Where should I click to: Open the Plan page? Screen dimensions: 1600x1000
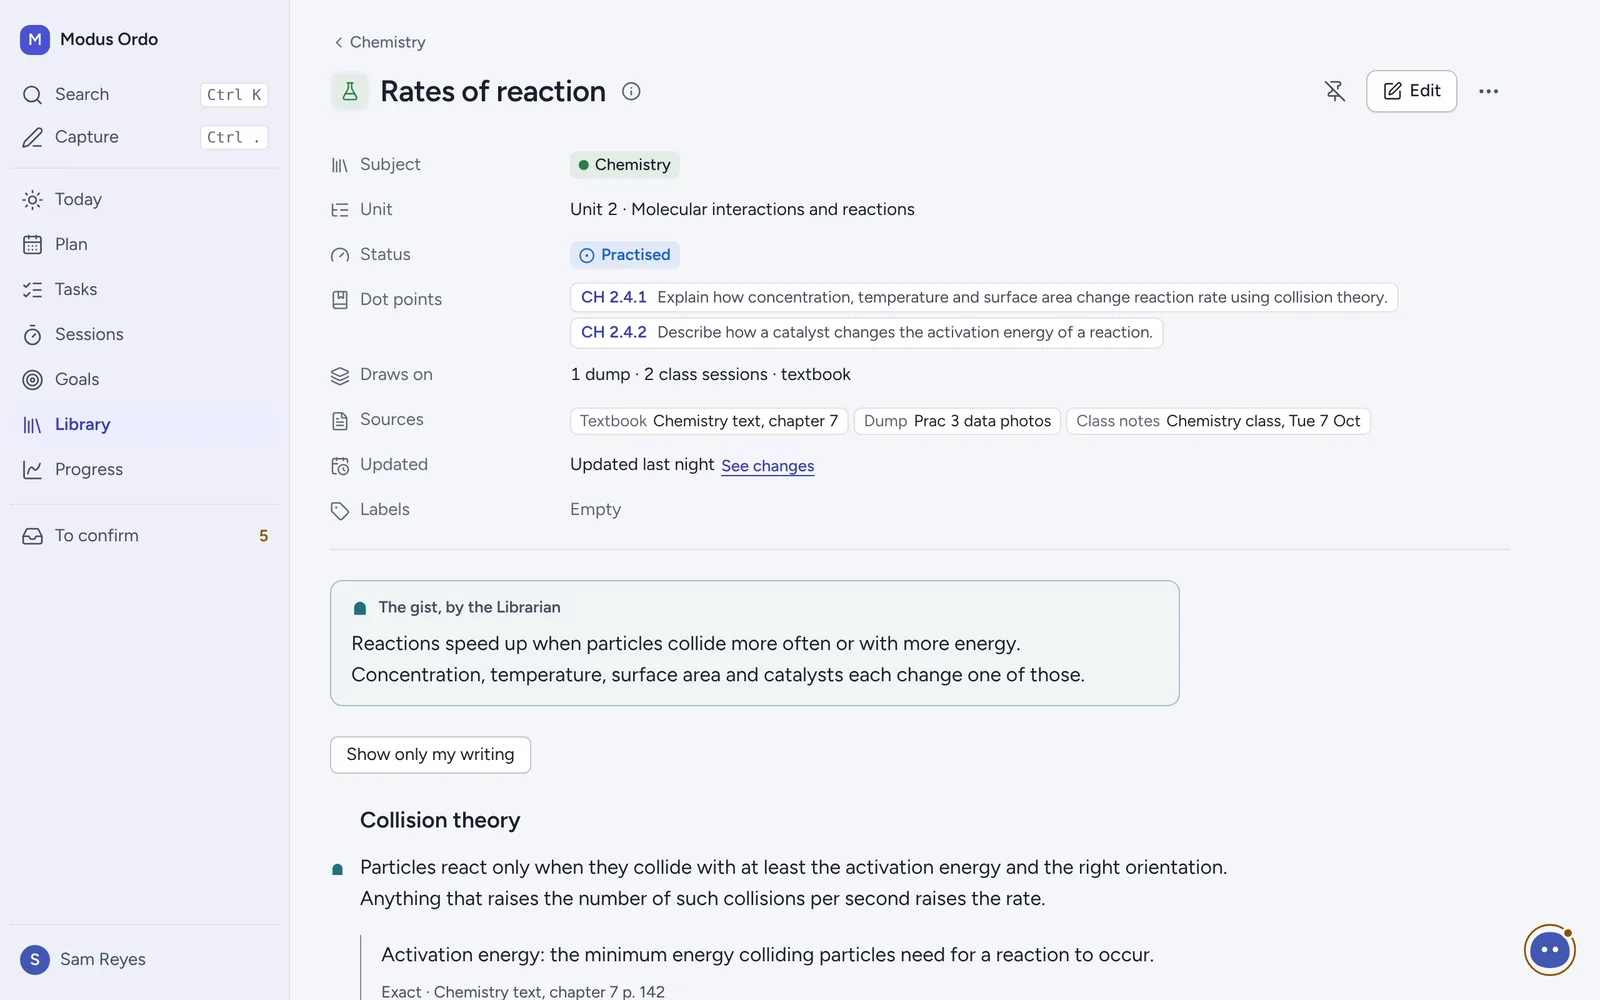pyautogui.click(x=145, y=244)
